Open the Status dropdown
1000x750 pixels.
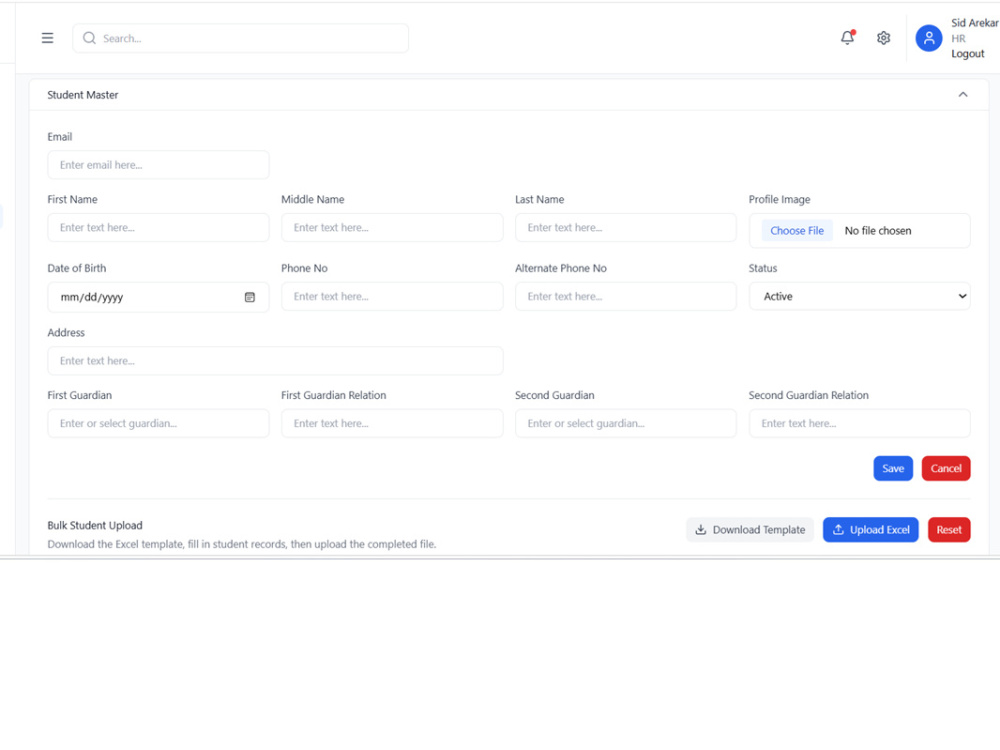coord(860,297)
